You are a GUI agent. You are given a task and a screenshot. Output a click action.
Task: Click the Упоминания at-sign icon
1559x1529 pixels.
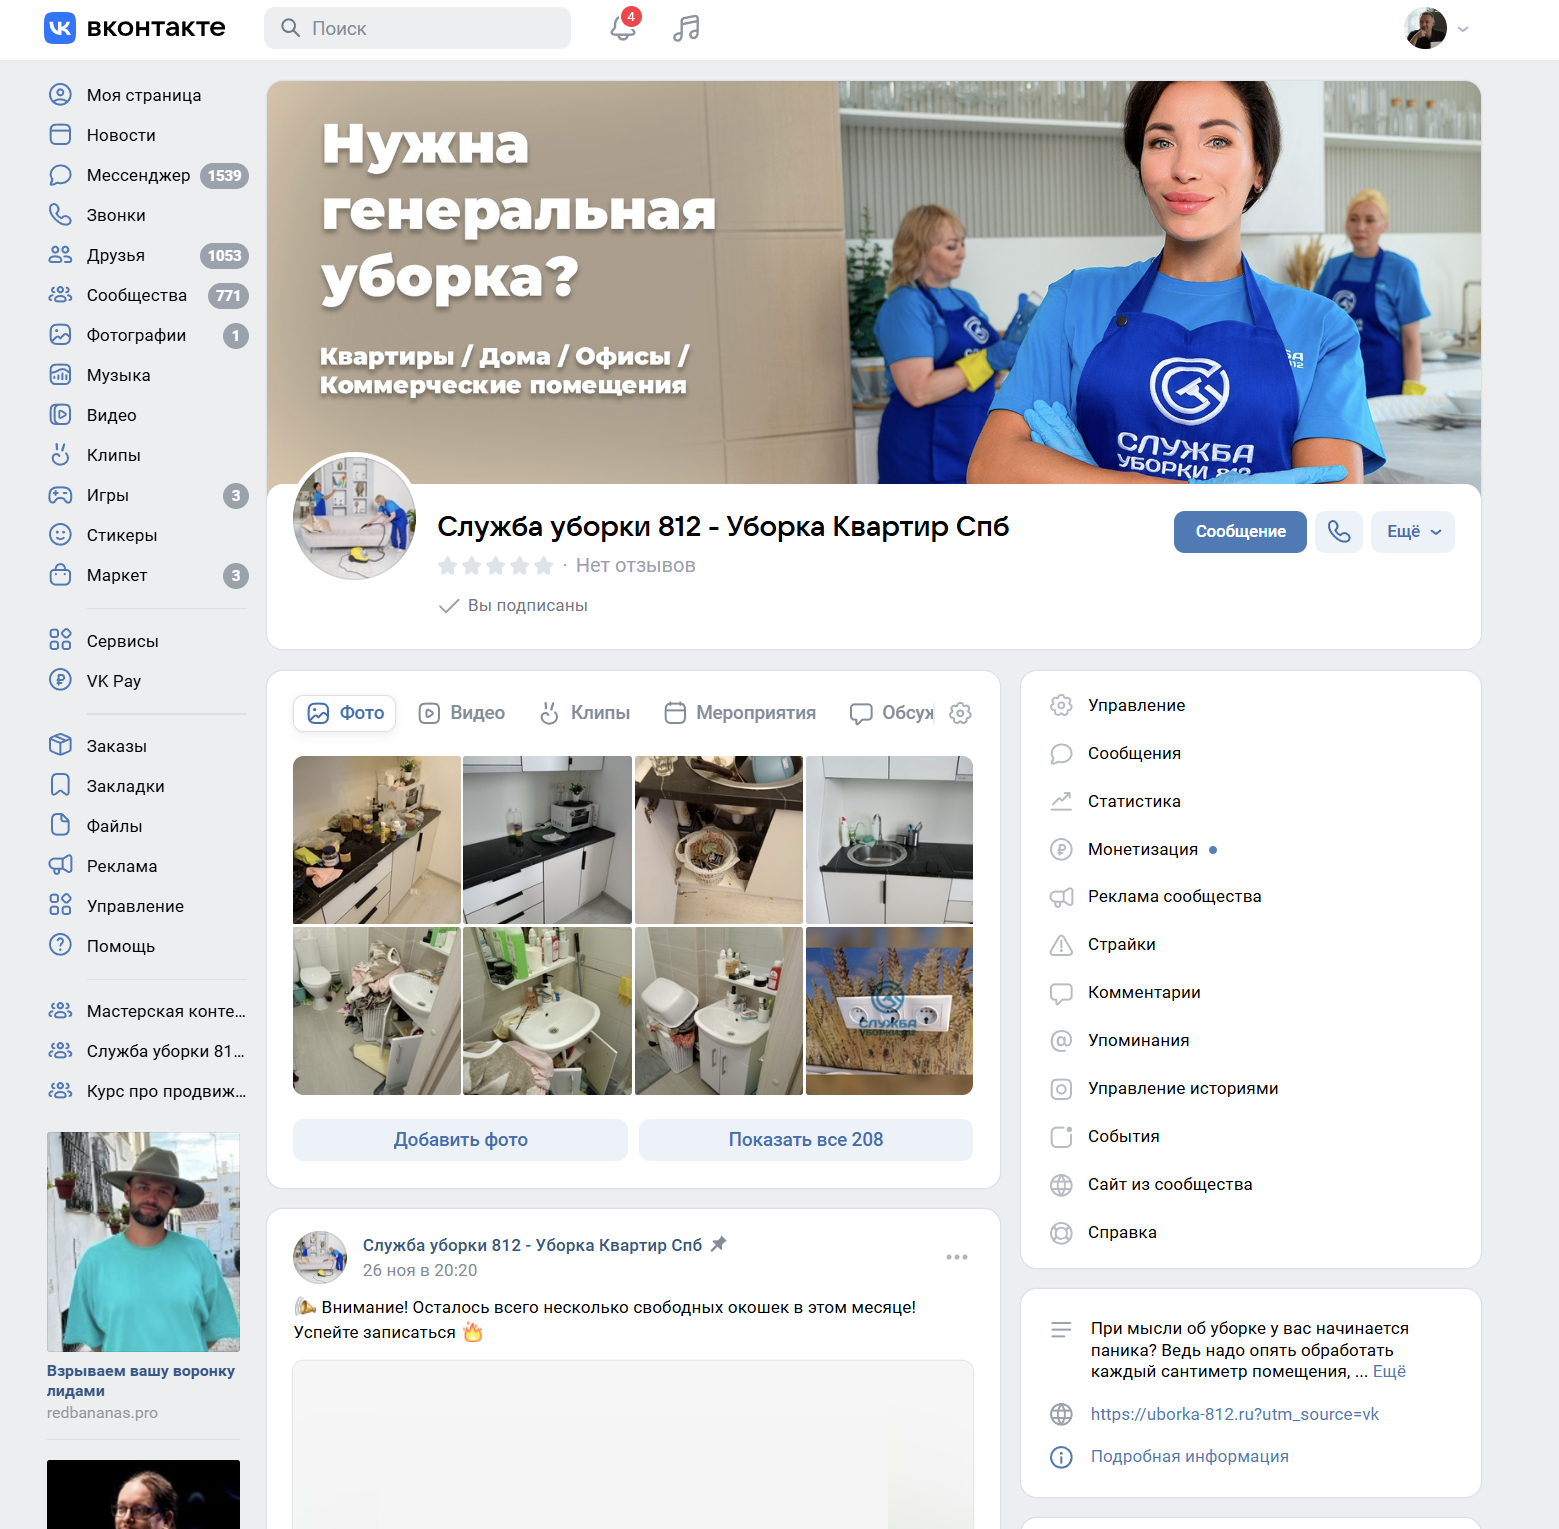[x=1061, y=1041]
